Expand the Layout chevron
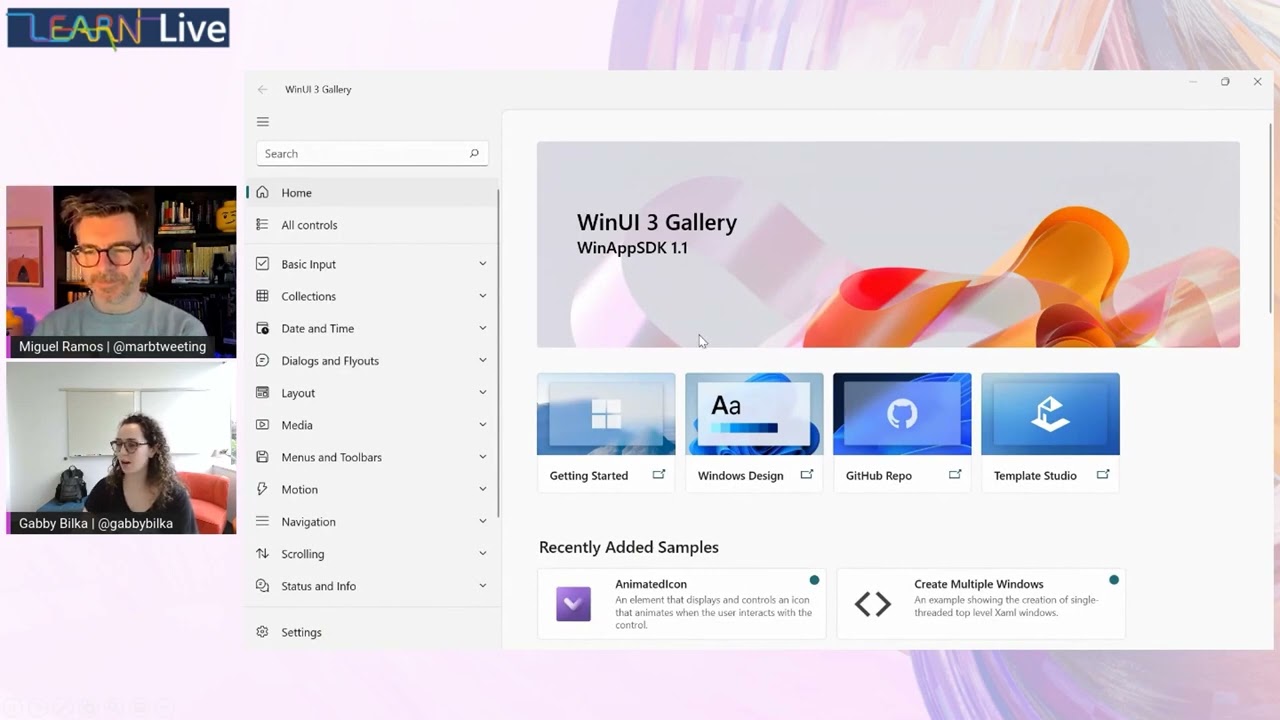This screenshot has width=1280, height=720. point(482,393)
